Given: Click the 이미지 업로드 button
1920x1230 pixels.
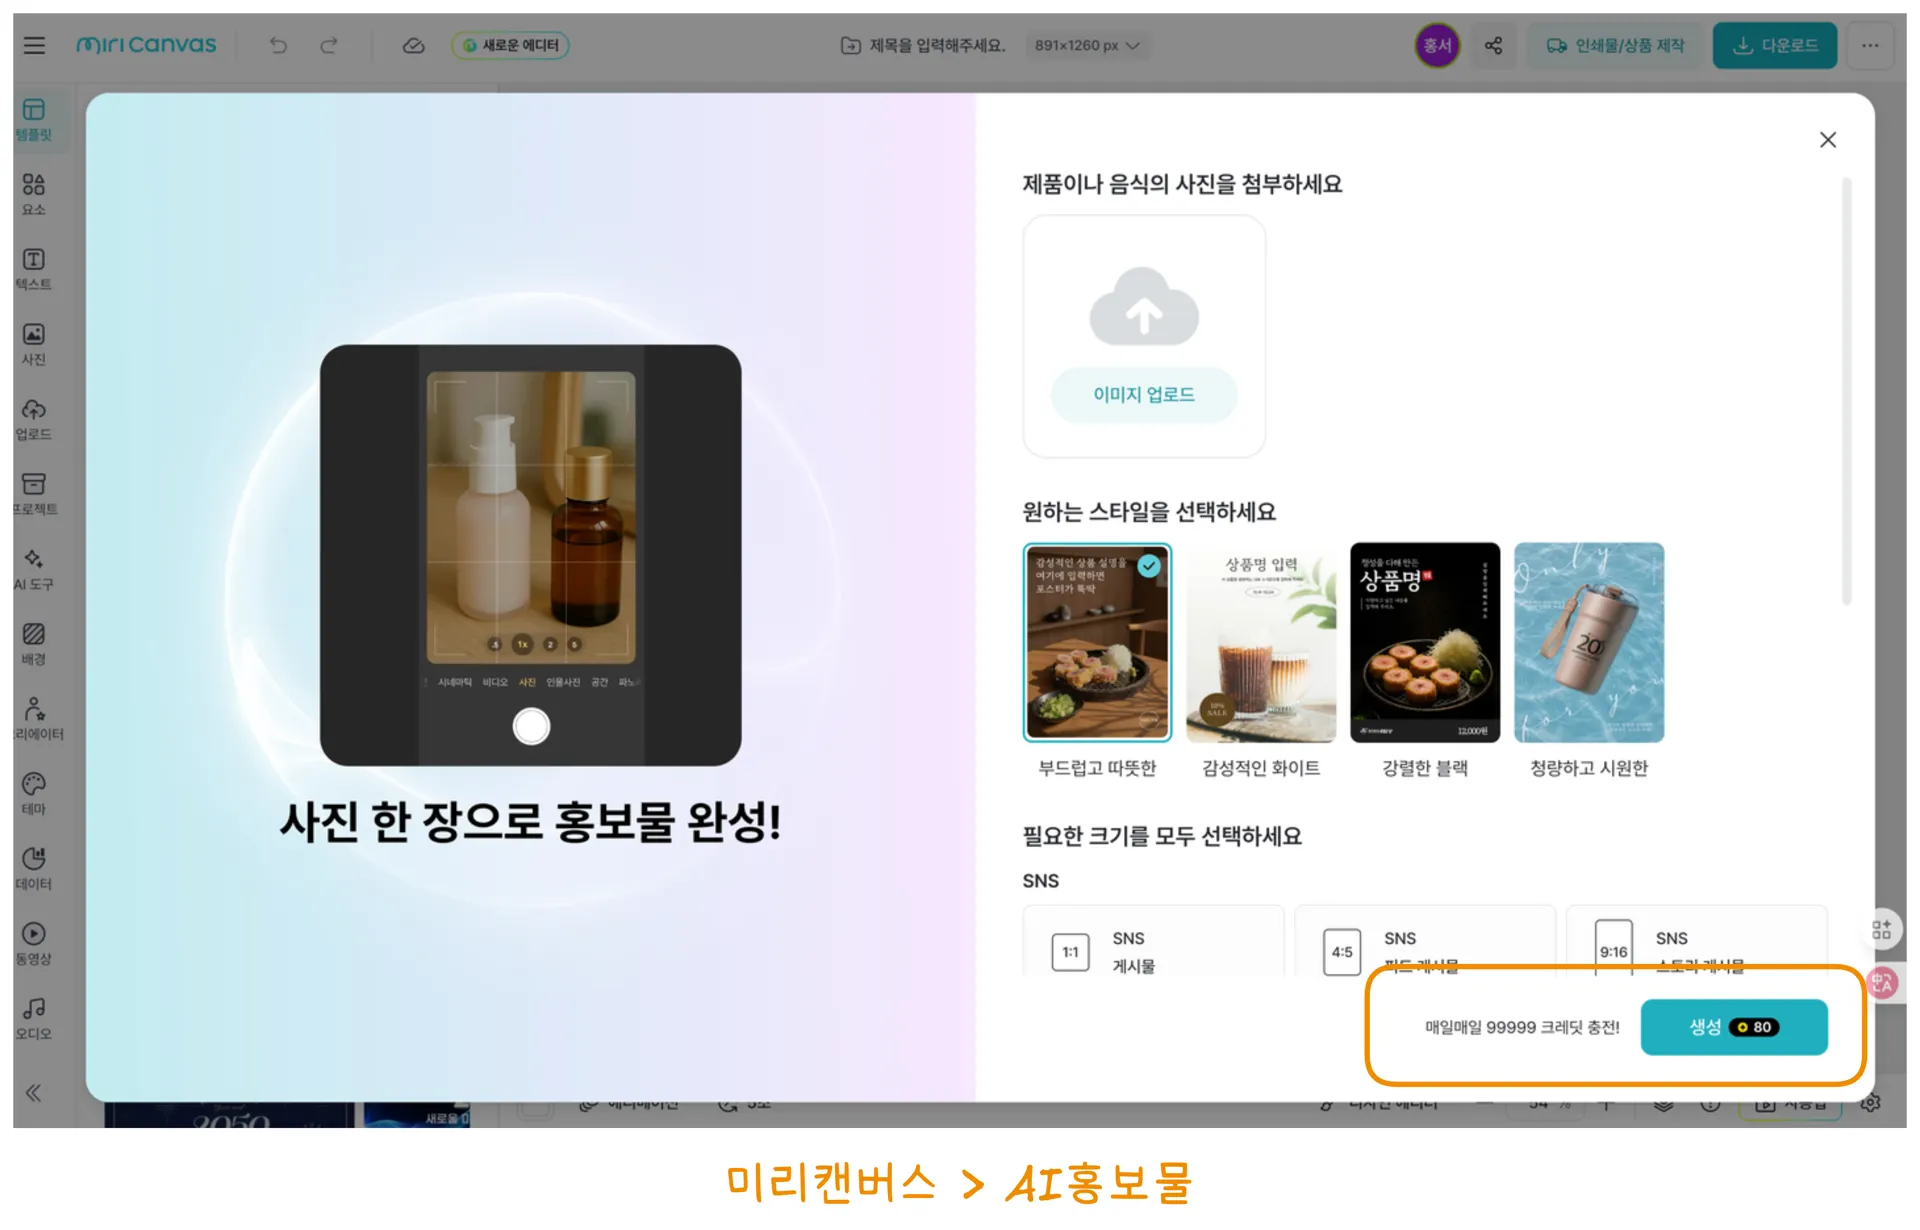Looking at the screenshot, I should 1143,394.
